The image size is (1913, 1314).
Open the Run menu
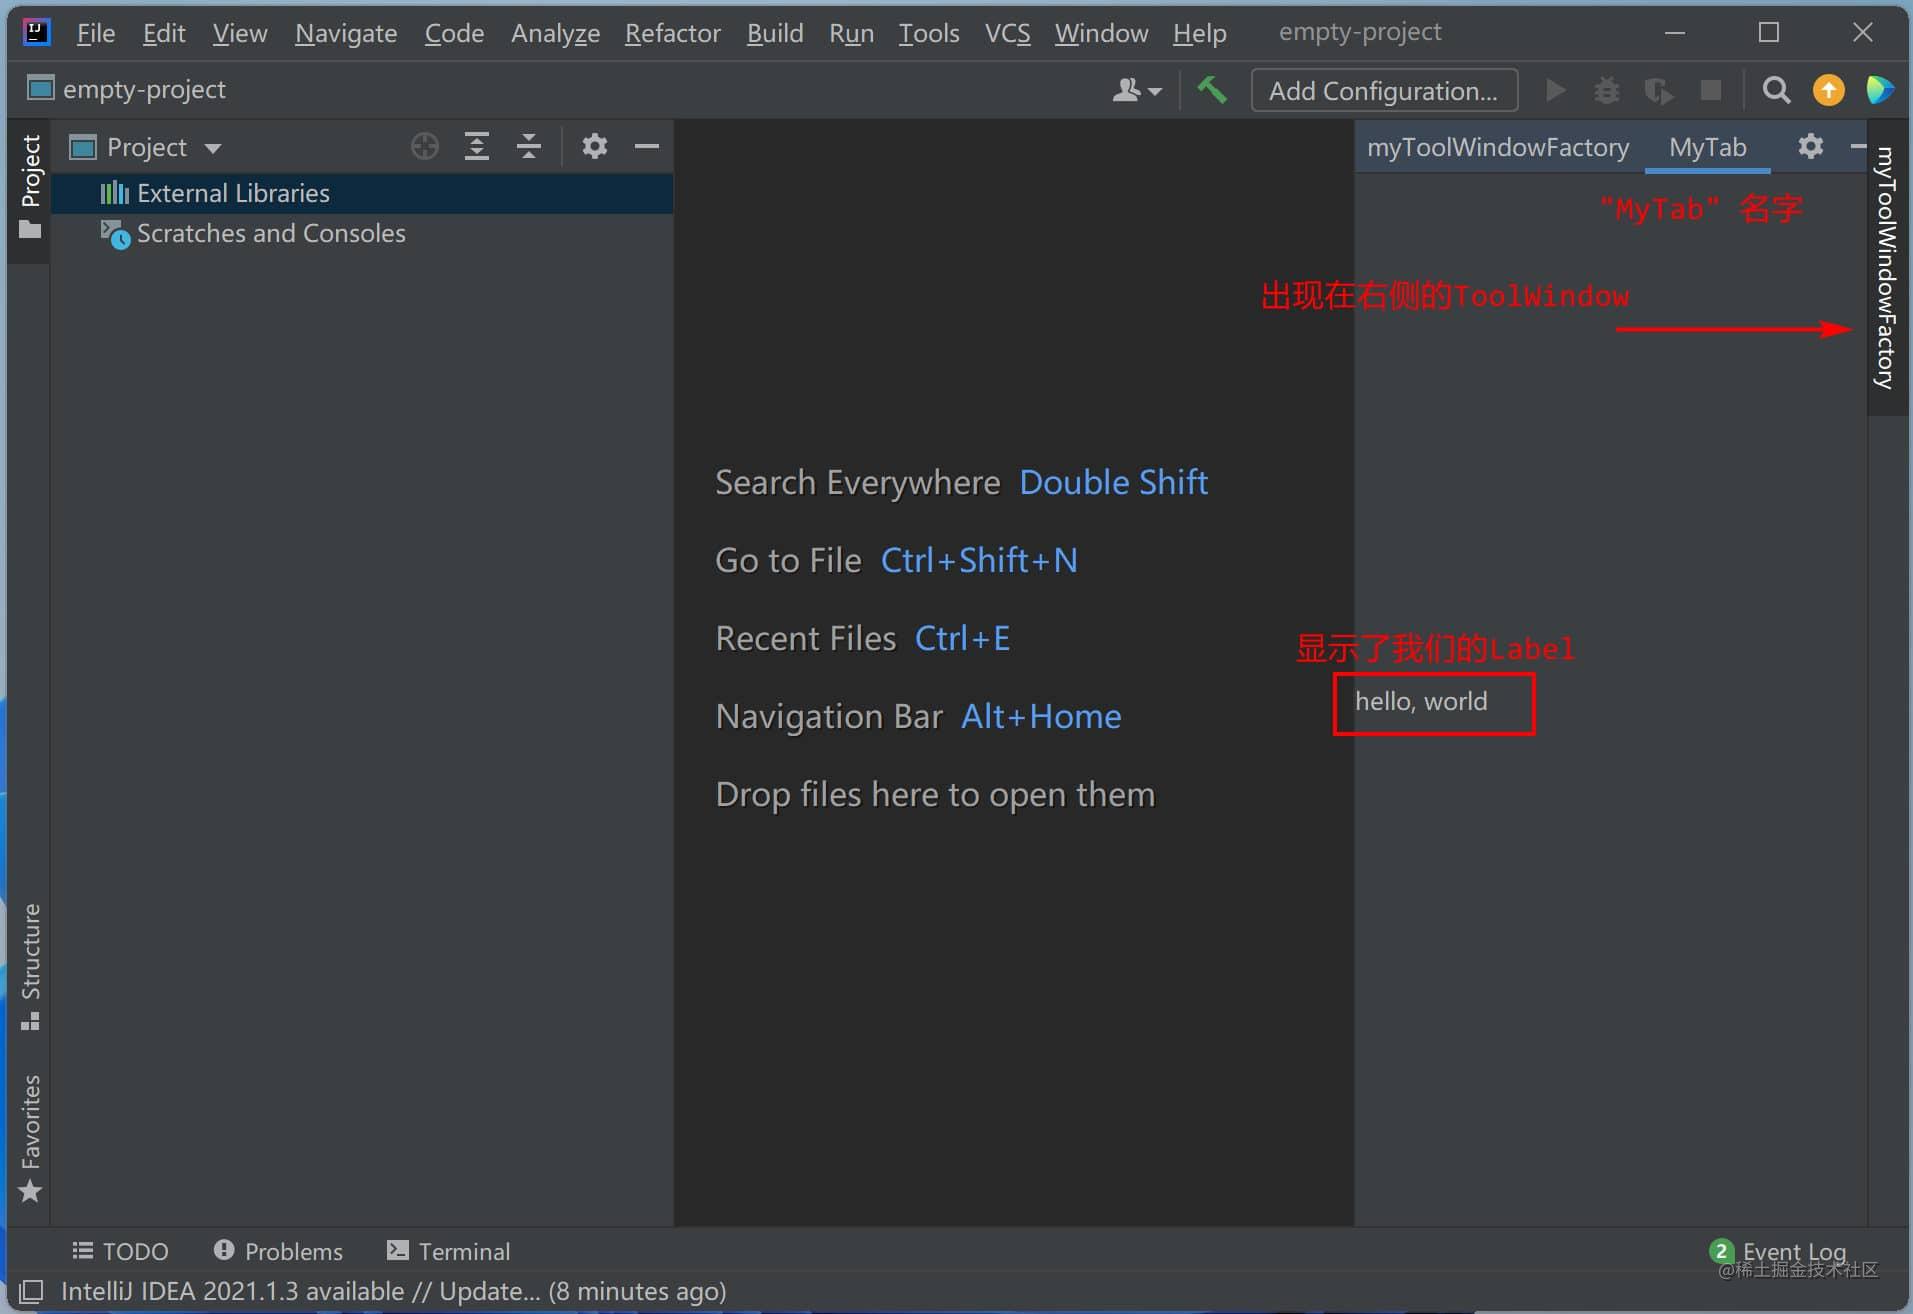(x=851, y=33)
